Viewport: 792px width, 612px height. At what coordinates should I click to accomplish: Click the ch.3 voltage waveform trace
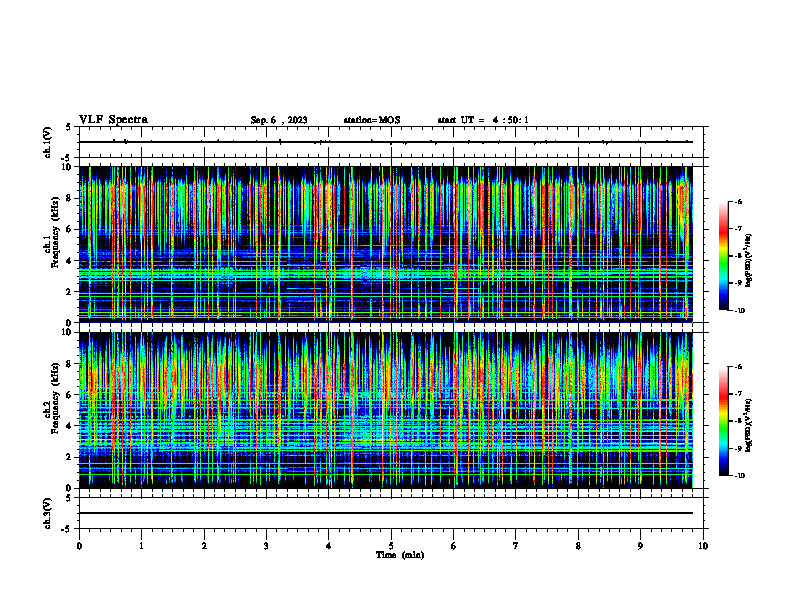385,513
